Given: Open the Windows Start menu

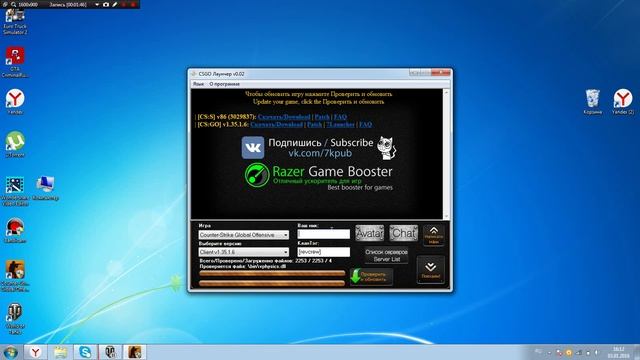Looking at the screenshot, I should [x=10, y=352].
